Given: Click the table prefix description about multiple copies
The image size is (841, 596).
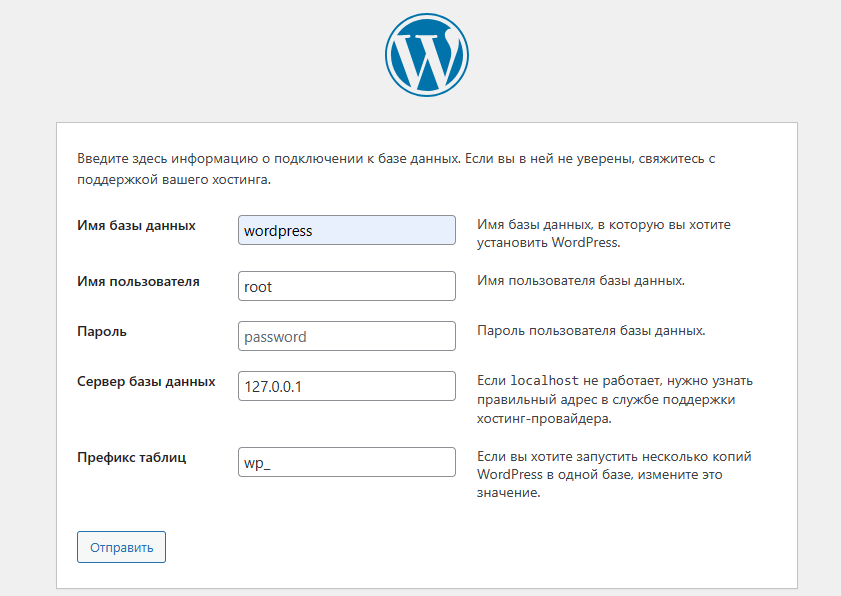Looking at the screenshot, I should tap(614, 474).
